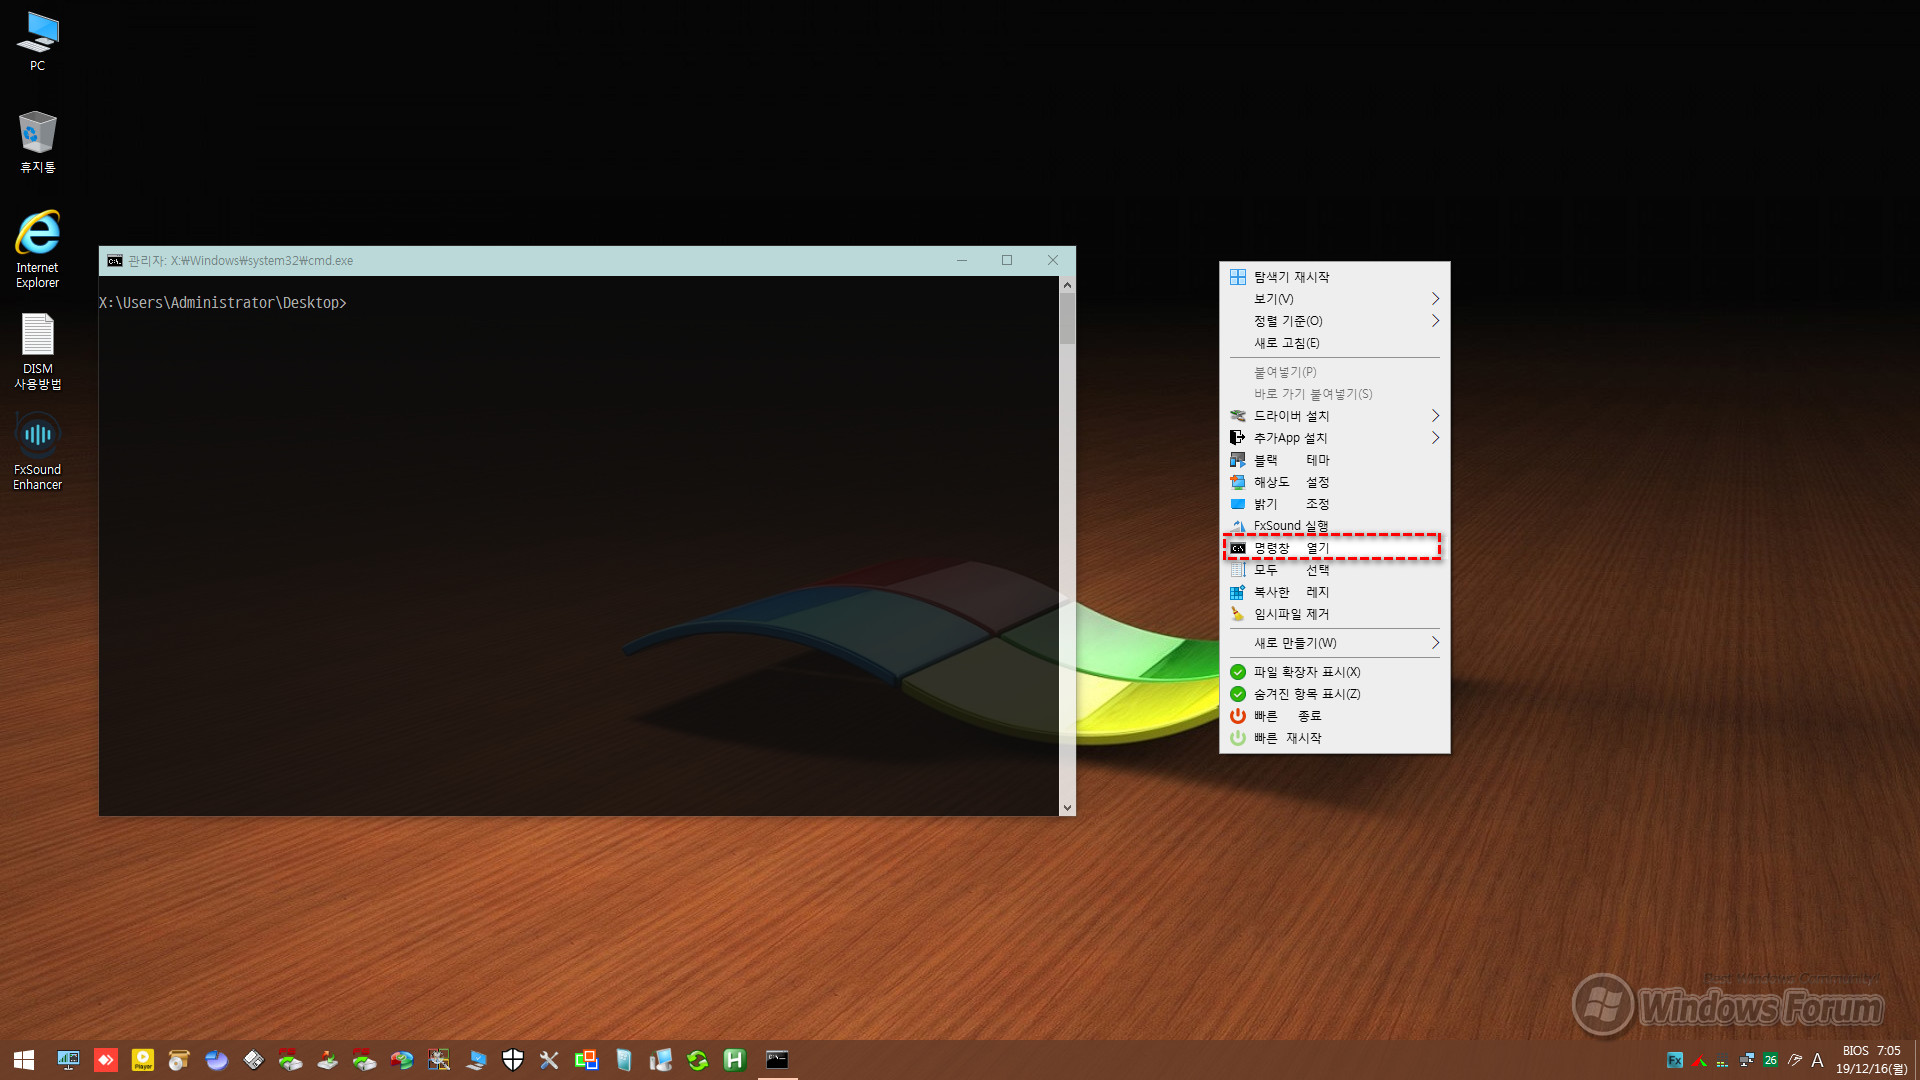Click the show desktop strip at taskbar end

click(x=1916, y=1060)
